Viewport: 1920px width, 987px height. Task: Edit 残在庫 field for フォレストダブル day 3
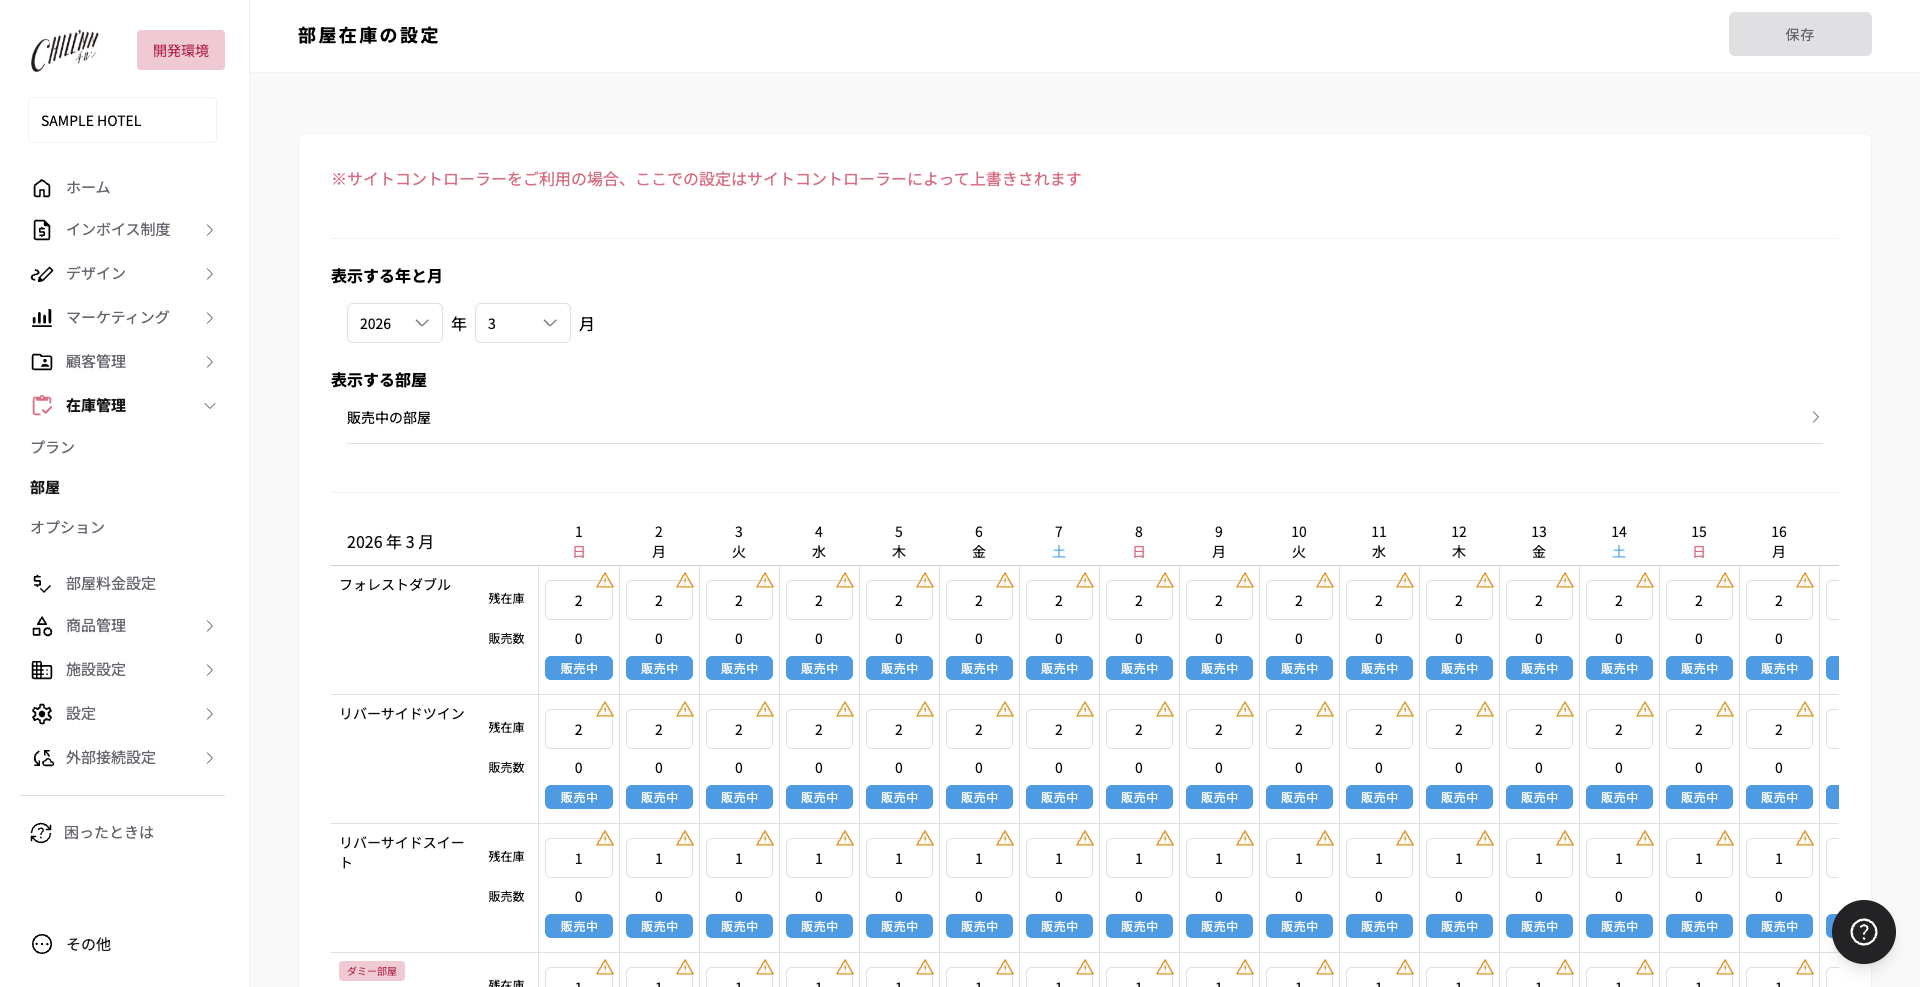(x=739, y=601)
